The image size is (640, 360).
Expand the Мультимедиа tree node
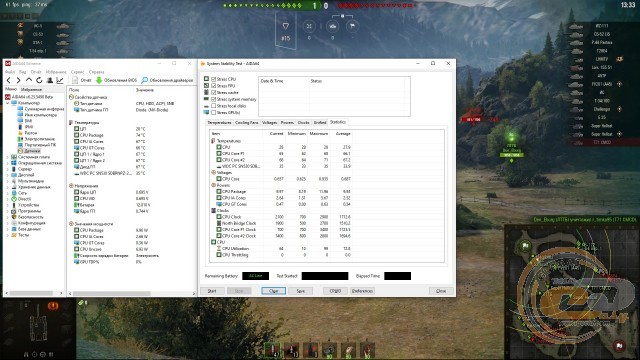7,181
